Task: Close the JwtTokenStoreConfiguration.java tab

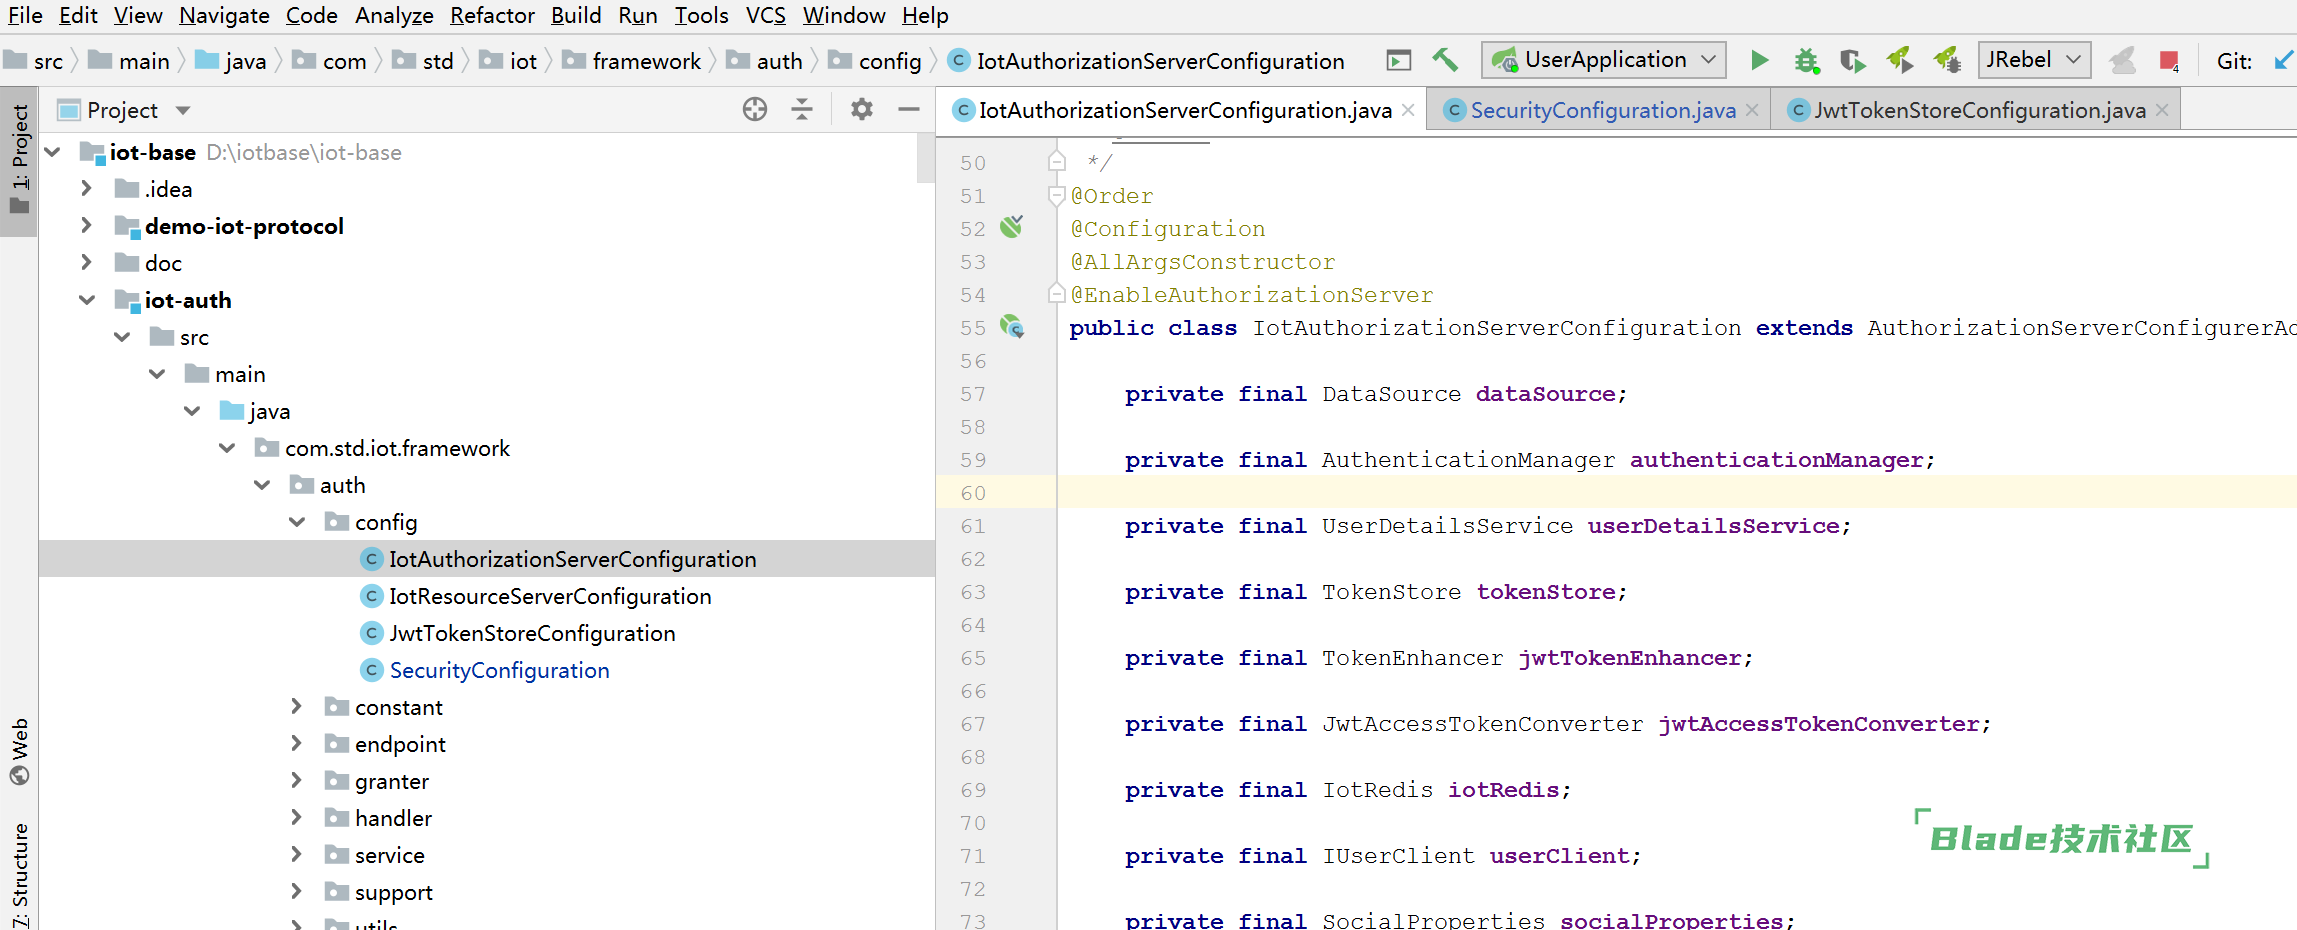Action: [2162, 110]
